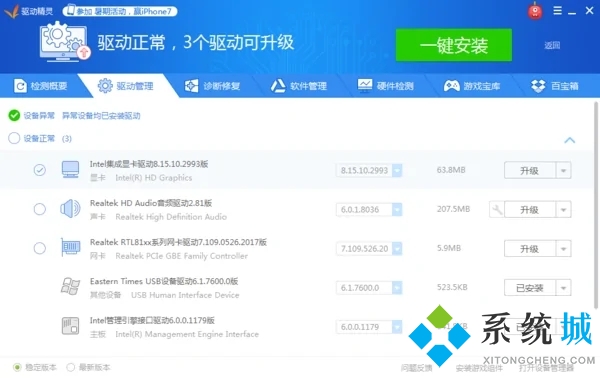This screenshot has height=378, width=600.
Task: Expand arrow beside 已安装 button
Action: click(x=563, y=288)
